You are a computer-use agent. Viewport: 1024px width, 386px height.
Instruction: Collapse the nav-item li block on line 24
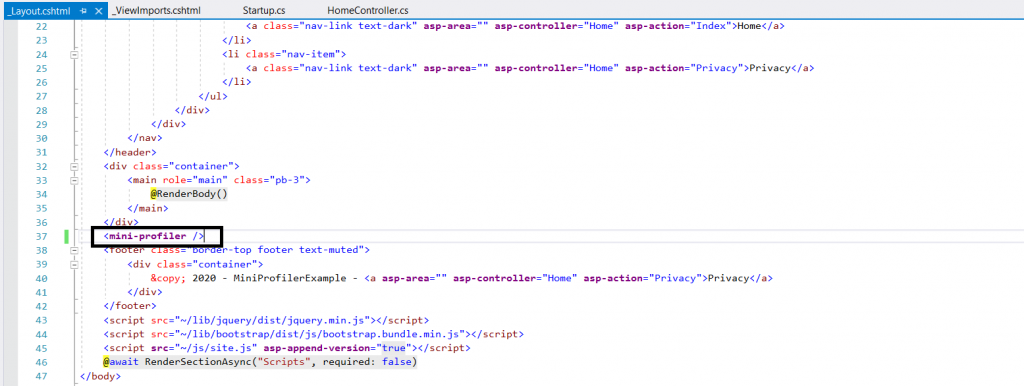74,55
